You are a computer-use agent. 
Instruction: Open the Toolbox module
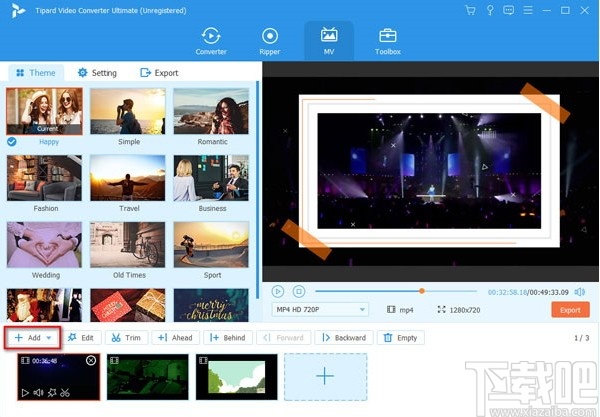[x=388, y=41]
